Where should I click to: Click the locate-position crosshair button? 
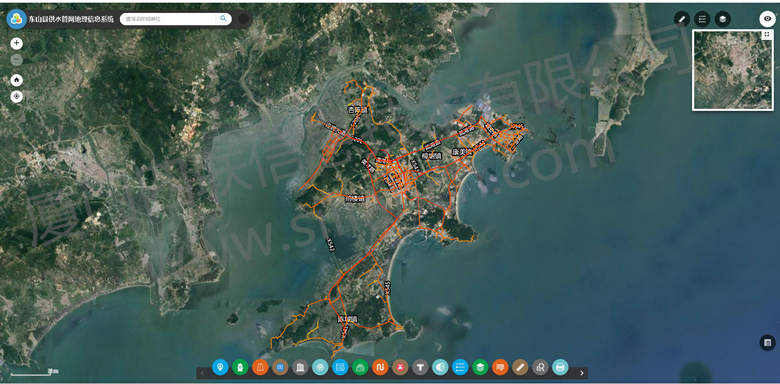point(17,96)
